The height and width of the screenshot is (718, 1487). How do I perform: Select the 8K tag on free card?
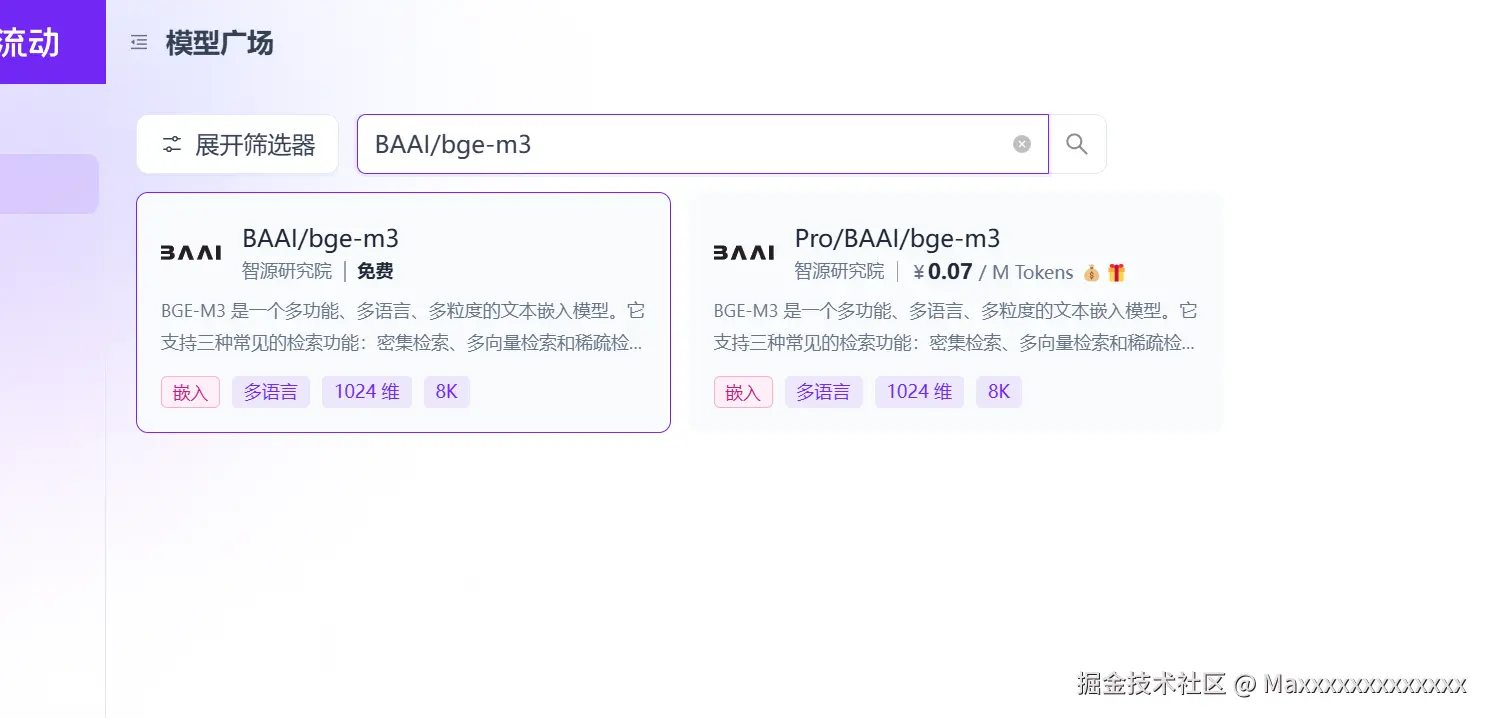coord(447,392)
